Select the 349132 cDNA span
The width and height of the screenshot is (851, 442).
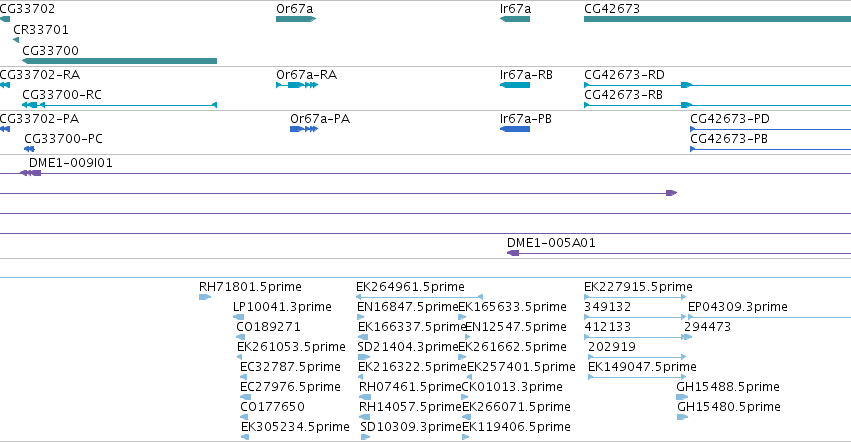(x=636, y=317)
